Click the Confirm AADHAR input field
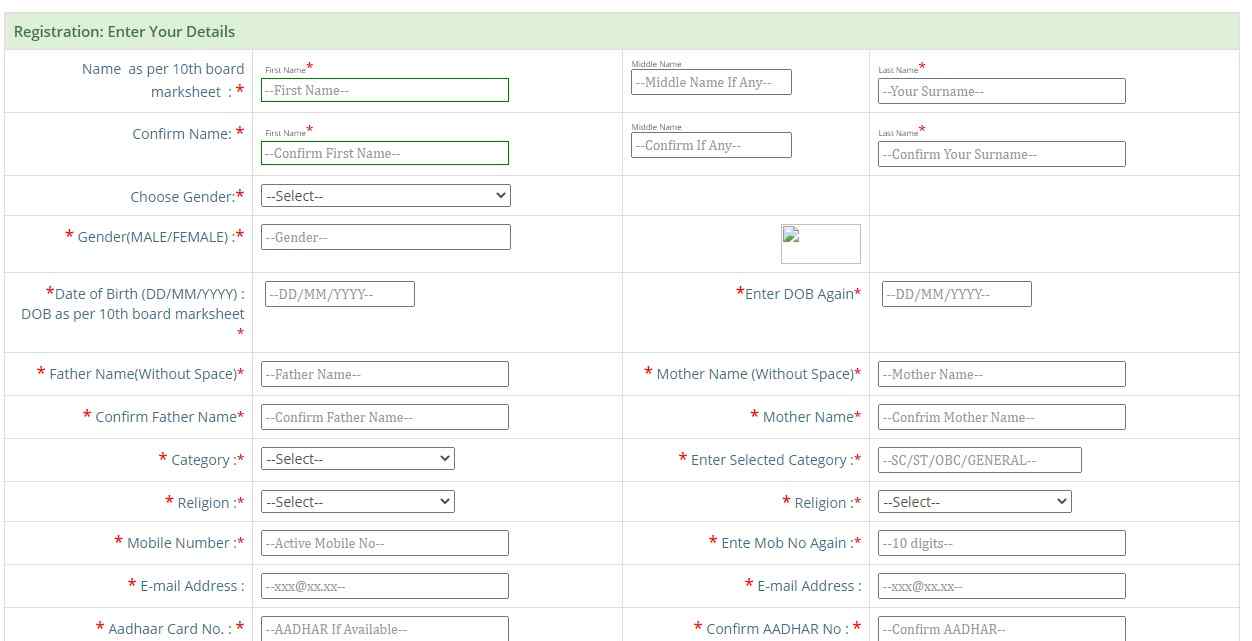Image resolution: width=1252 pixels, height=641 pixels. 1001,629
